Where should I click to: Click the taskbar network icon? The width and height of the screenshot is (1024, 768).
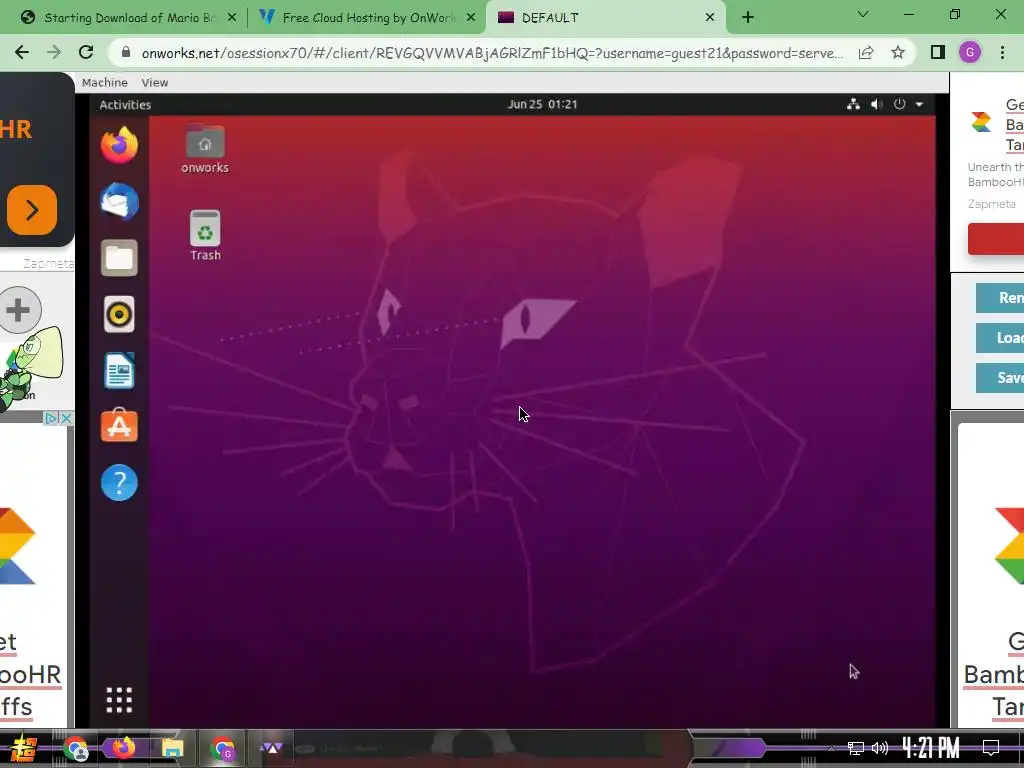coord(856,748)
